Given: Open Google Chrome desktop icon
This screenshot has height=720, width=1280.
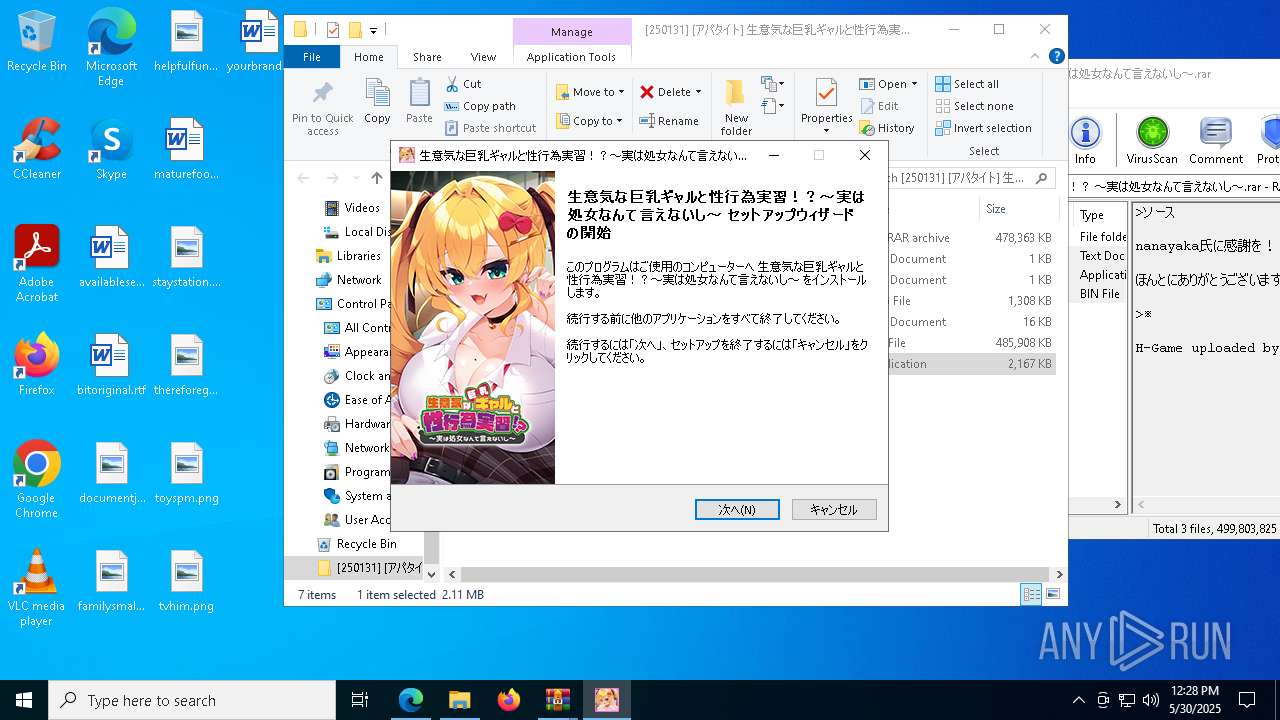Looking at the screenshot, I should [37, 480].
